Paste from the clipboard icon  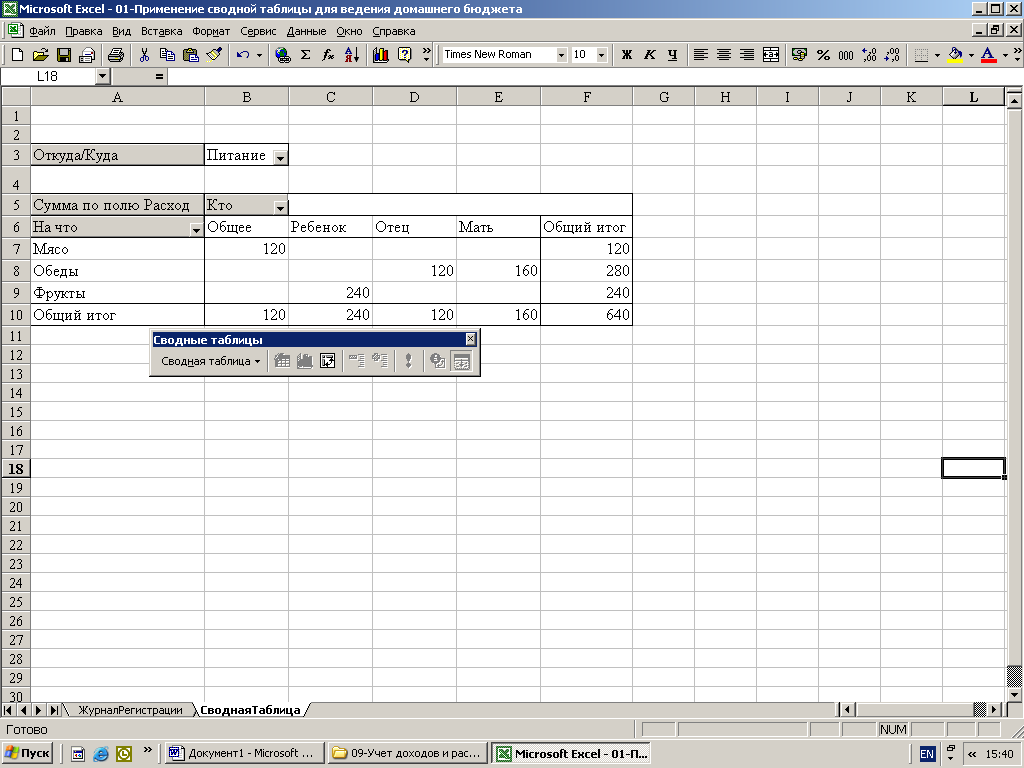tap(191, 55)
